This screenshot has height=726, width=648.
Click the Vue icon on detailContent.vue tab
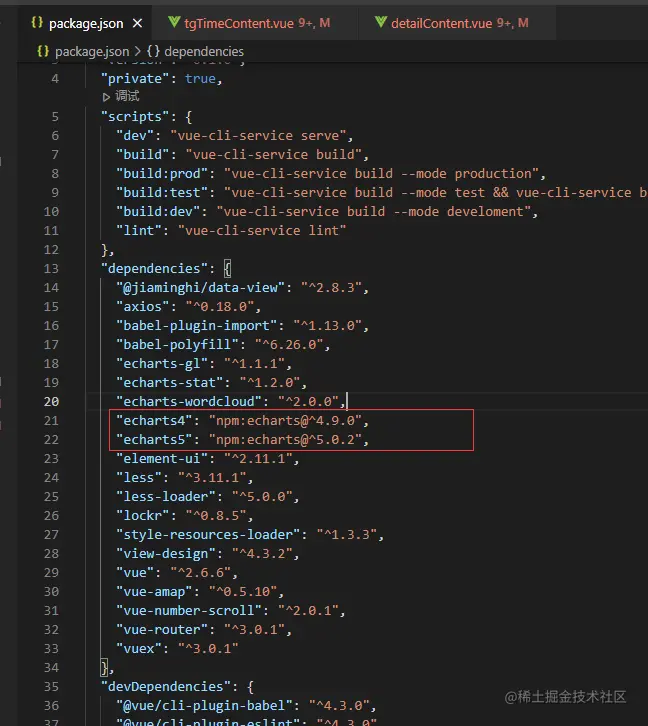(x=381, y=22)
